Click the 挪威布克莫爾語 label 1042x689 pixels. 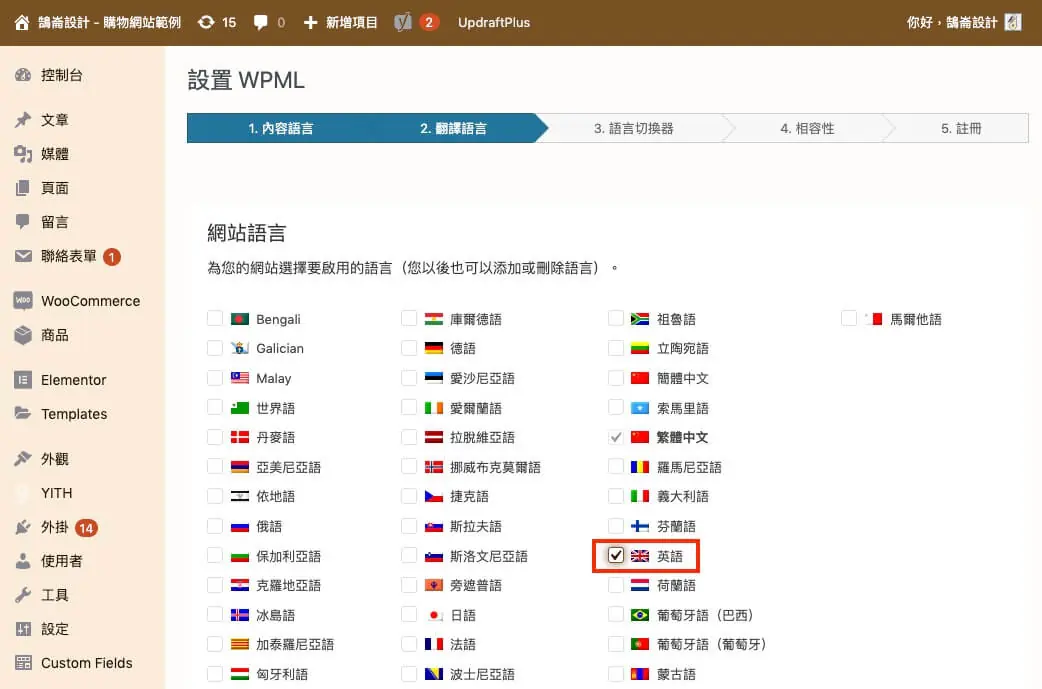coord(495,467)
